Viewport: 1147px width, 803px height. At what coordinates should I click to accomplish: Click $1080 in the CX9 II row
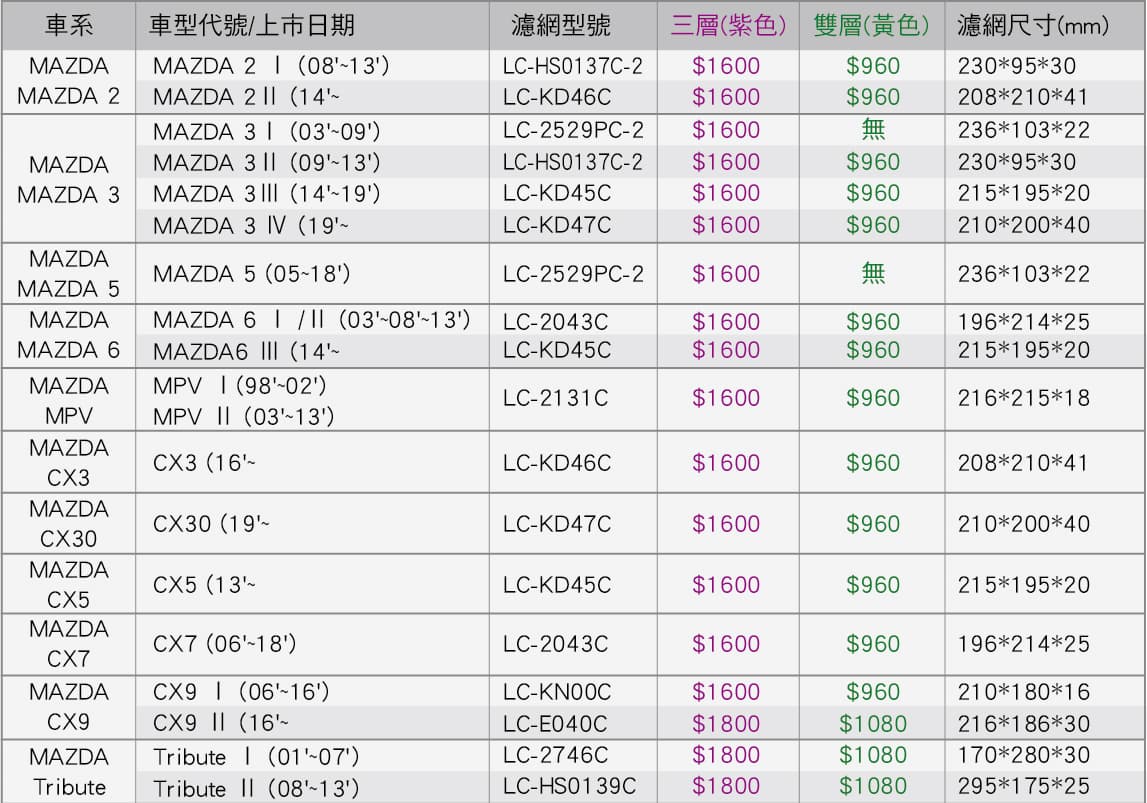(873, 724)
